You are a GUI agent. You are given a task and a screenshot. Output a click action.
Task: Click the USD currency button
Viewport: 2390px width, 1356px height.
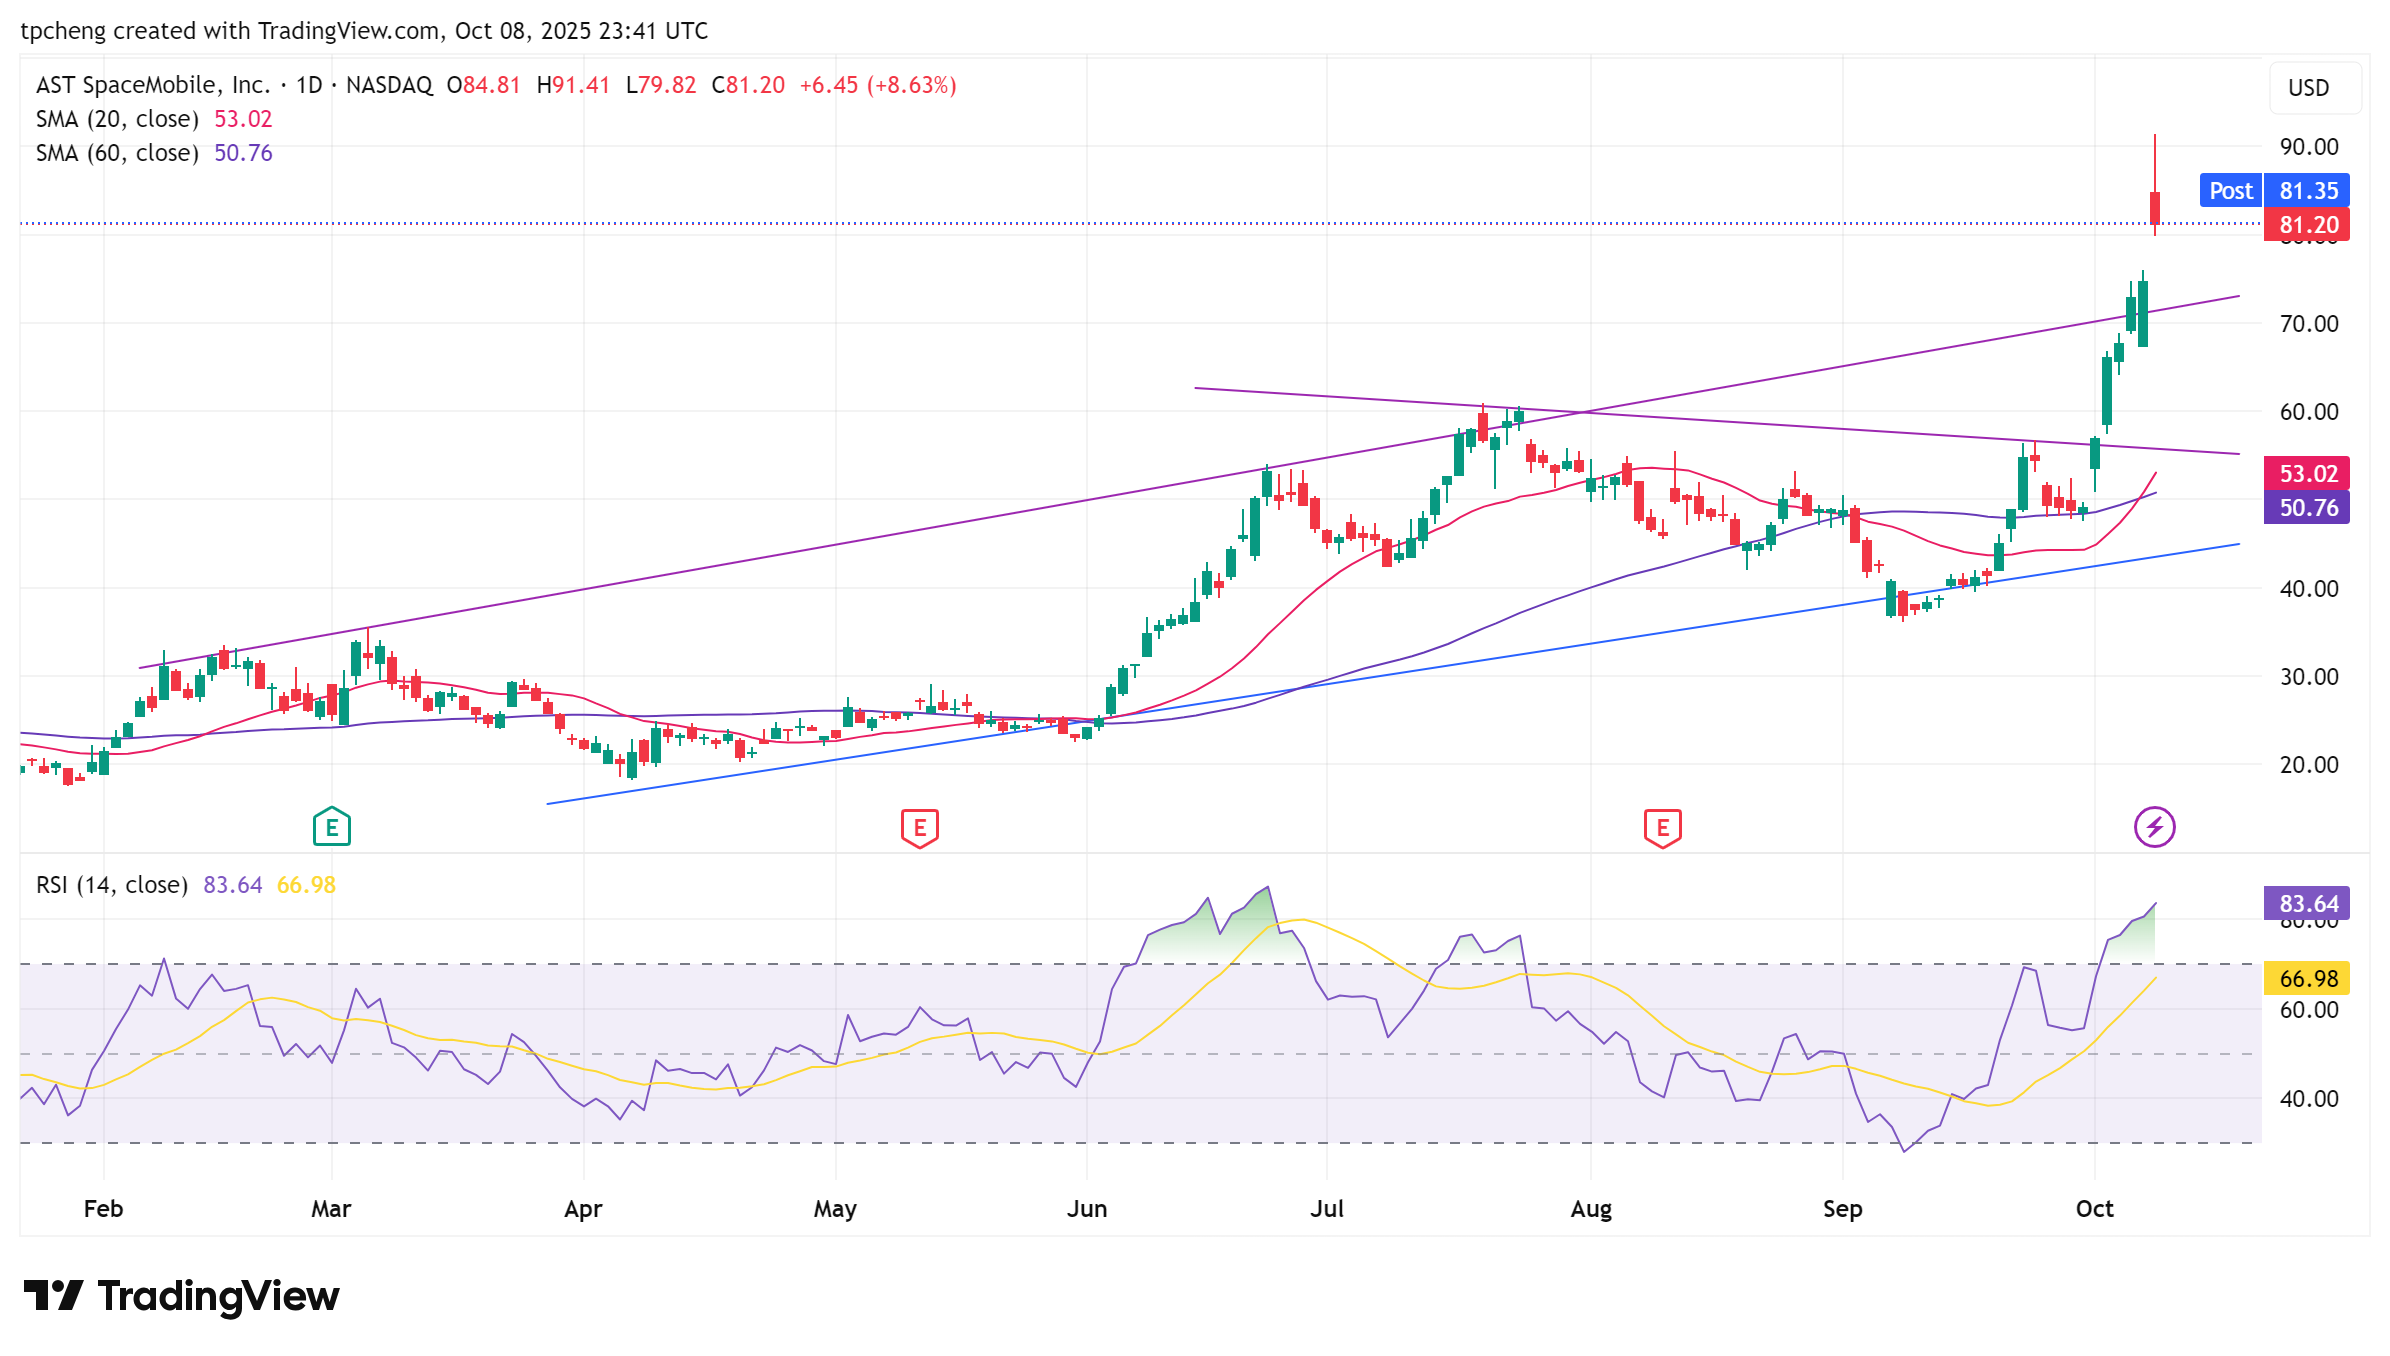[x=2308, y=88]
